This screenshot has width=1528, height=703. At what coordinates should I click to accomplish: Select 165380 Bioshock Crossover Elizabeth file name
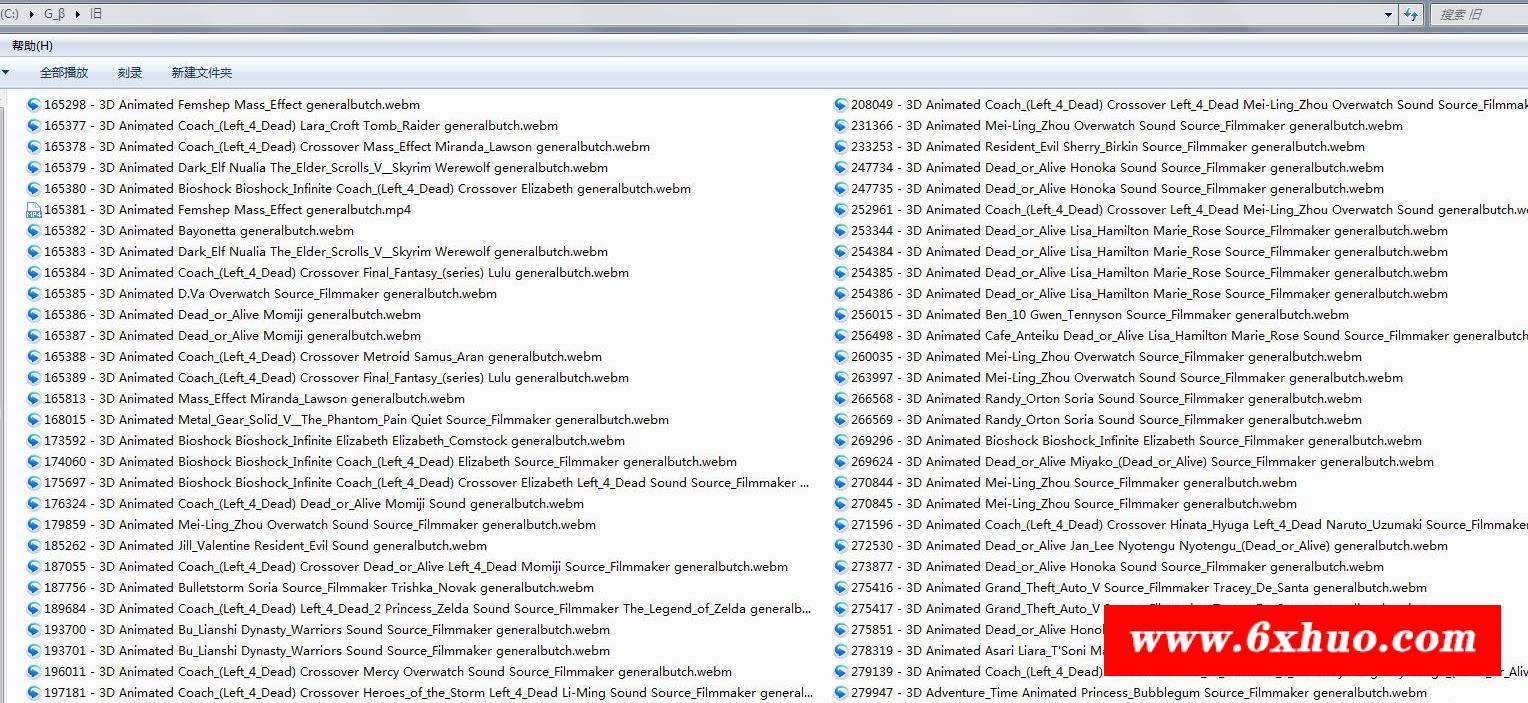coord(367,188)
